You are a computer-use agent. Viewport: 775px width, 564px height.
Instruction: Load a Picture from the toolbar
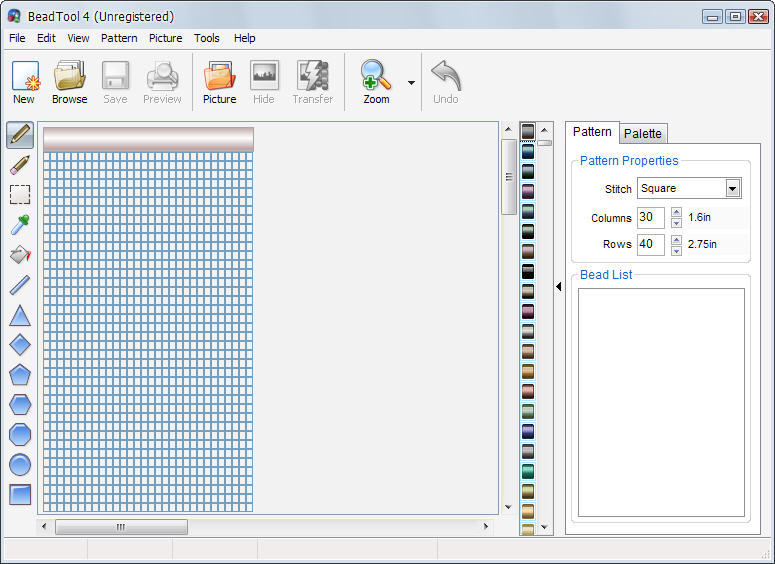click(219, 82)
